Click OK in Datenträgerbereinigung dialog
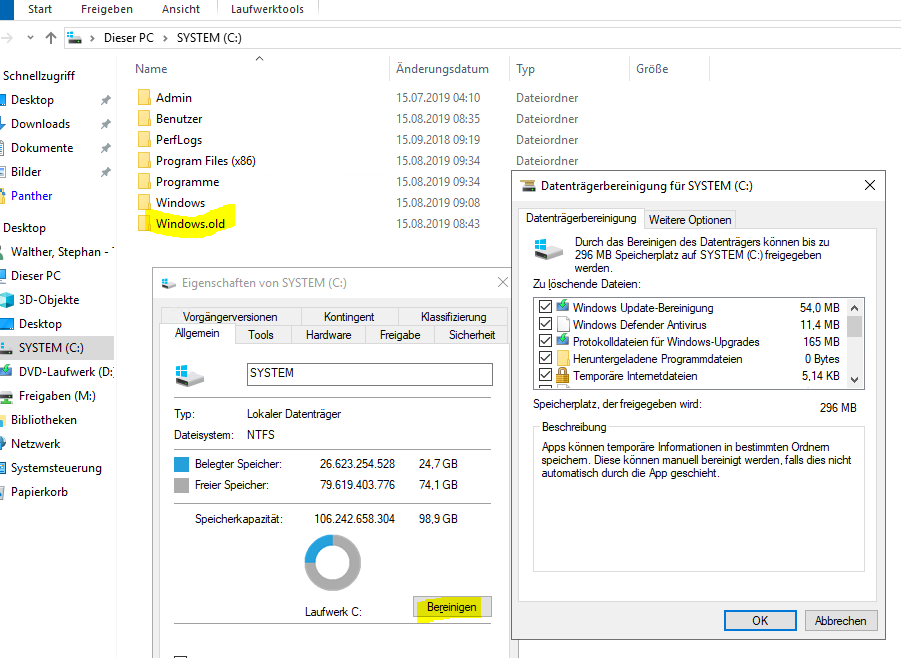The height and width of the screenshot is (658, 901). (x=760, y=621)
